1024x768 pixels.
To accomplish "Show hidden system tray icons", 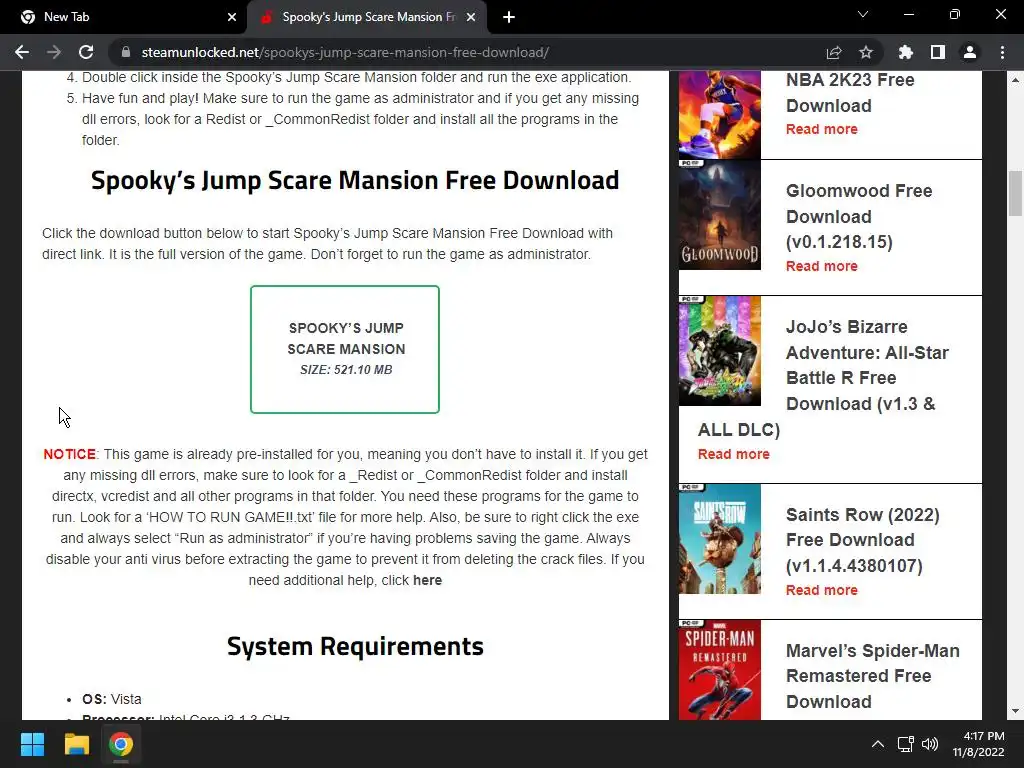I will [x=878, y=744].
